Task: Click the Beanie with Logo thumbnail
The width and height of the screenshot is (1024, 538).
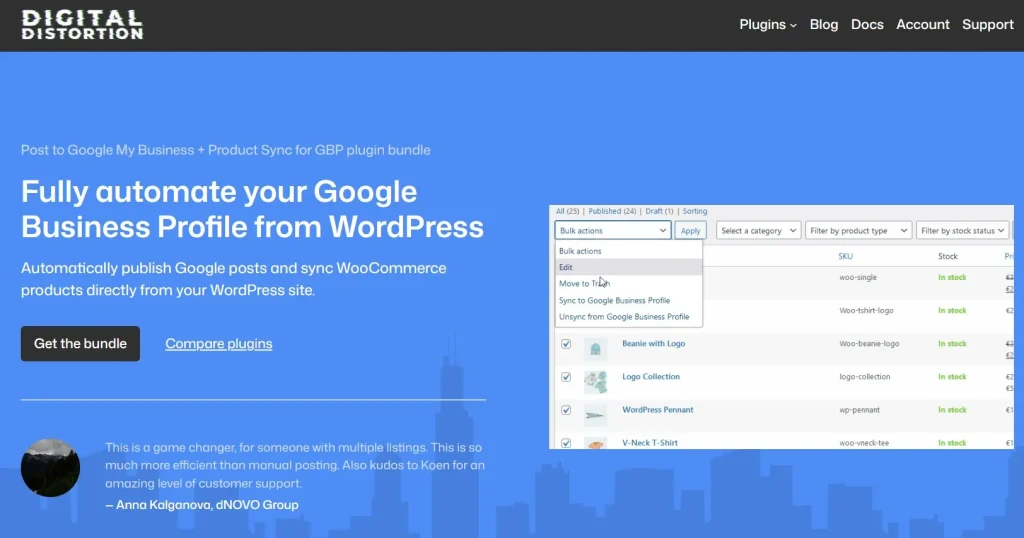Action: 595,349
